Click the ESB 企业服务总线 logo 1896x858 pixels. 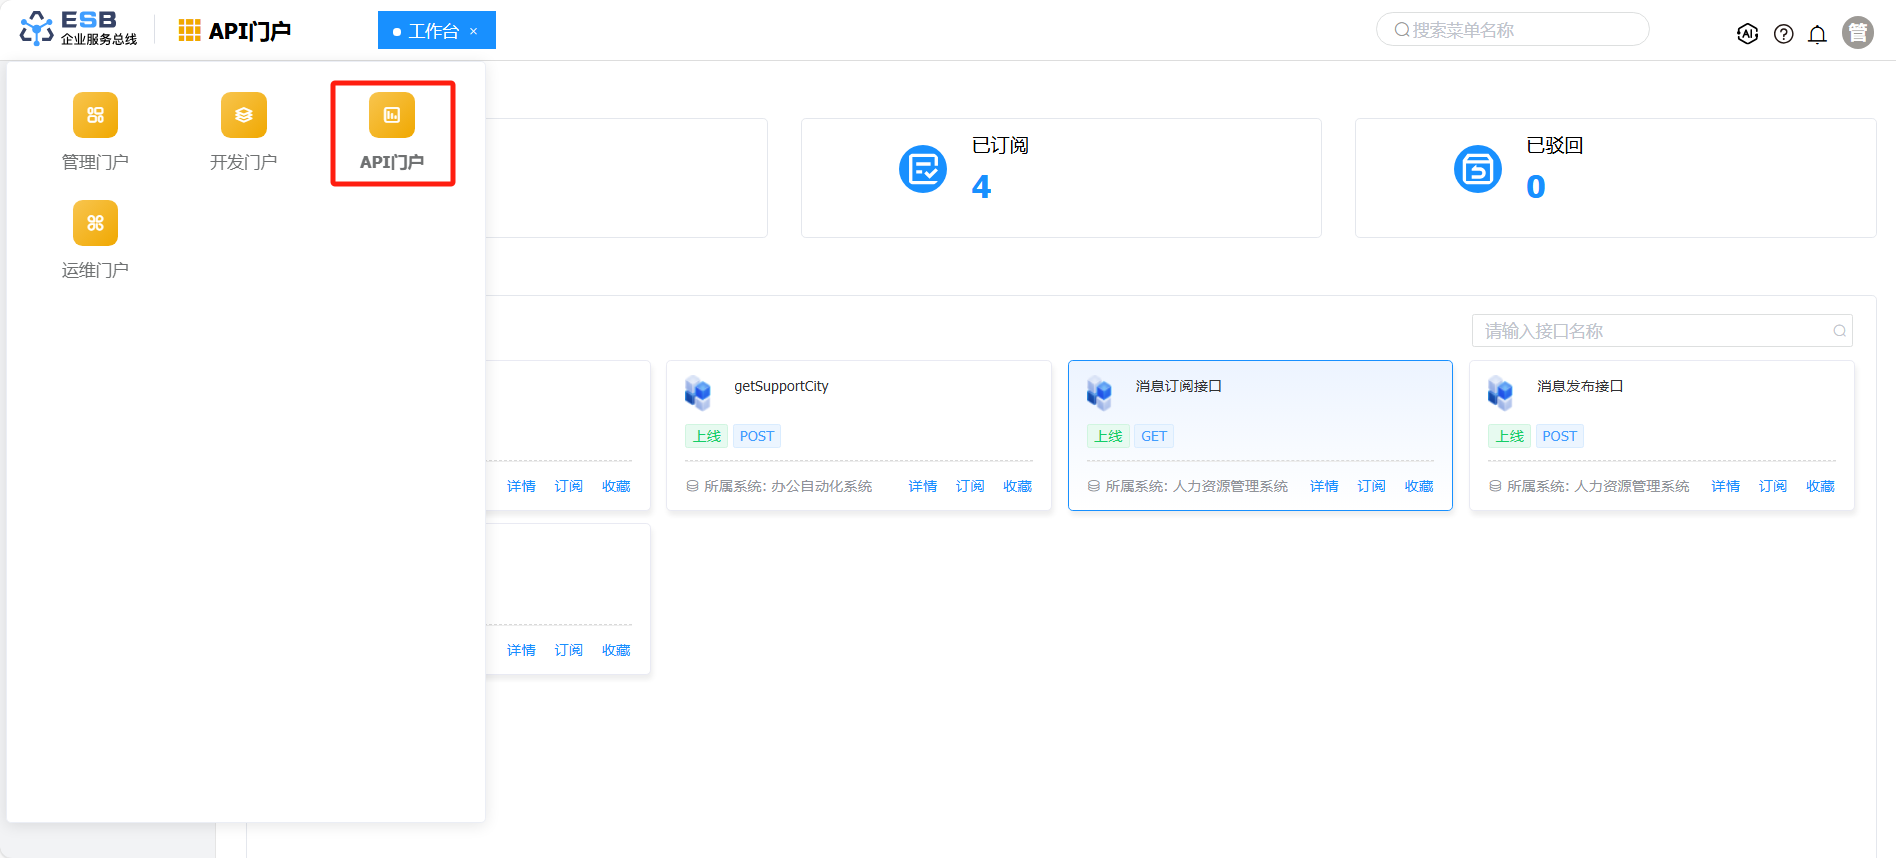pyautogui.click(x=78, y=29)
